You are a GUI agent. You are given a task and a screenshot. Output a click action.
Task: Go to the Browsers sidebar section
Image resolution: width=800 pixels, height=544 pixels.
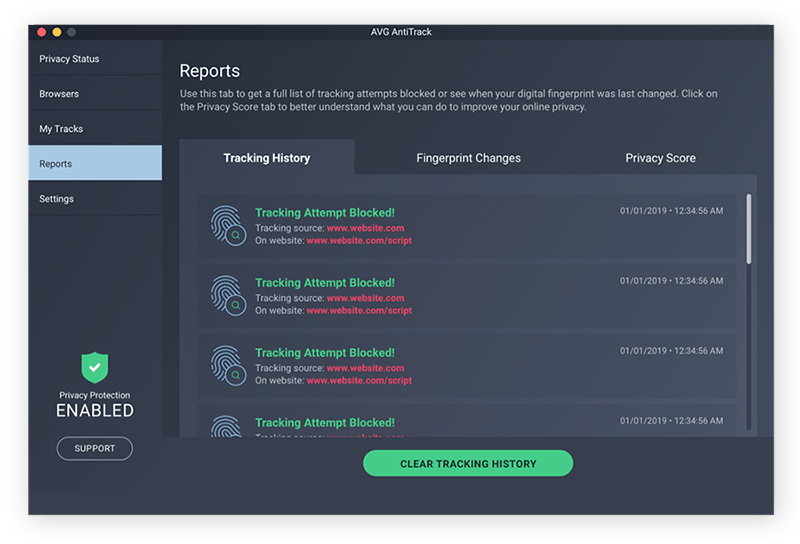95,94
